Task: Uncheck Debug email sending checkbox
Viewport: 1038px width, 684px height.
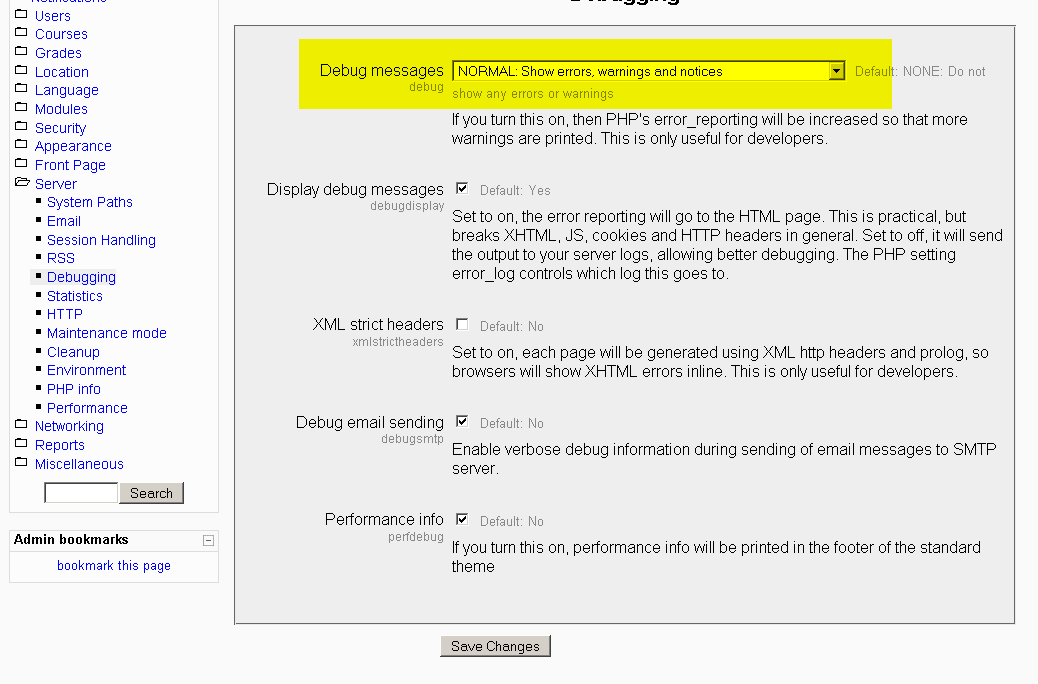Action: [x=462, y=421]
